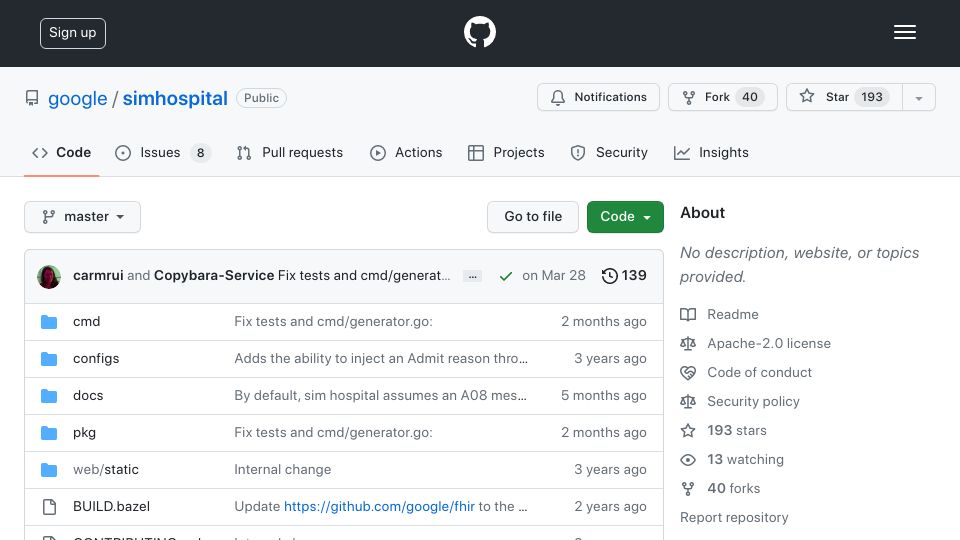Click the Notifications bell button
The height and width of the screenshot is (540, 960).
(598, 97)
